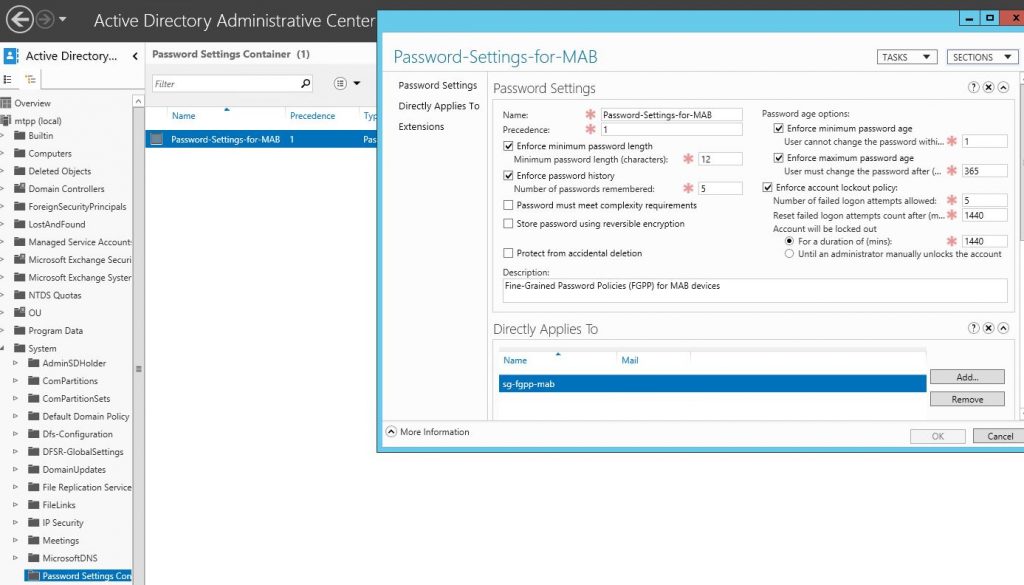Click the Overview icon in navigation
Viewport: 1024px width, 585px height.
point(6,103)
